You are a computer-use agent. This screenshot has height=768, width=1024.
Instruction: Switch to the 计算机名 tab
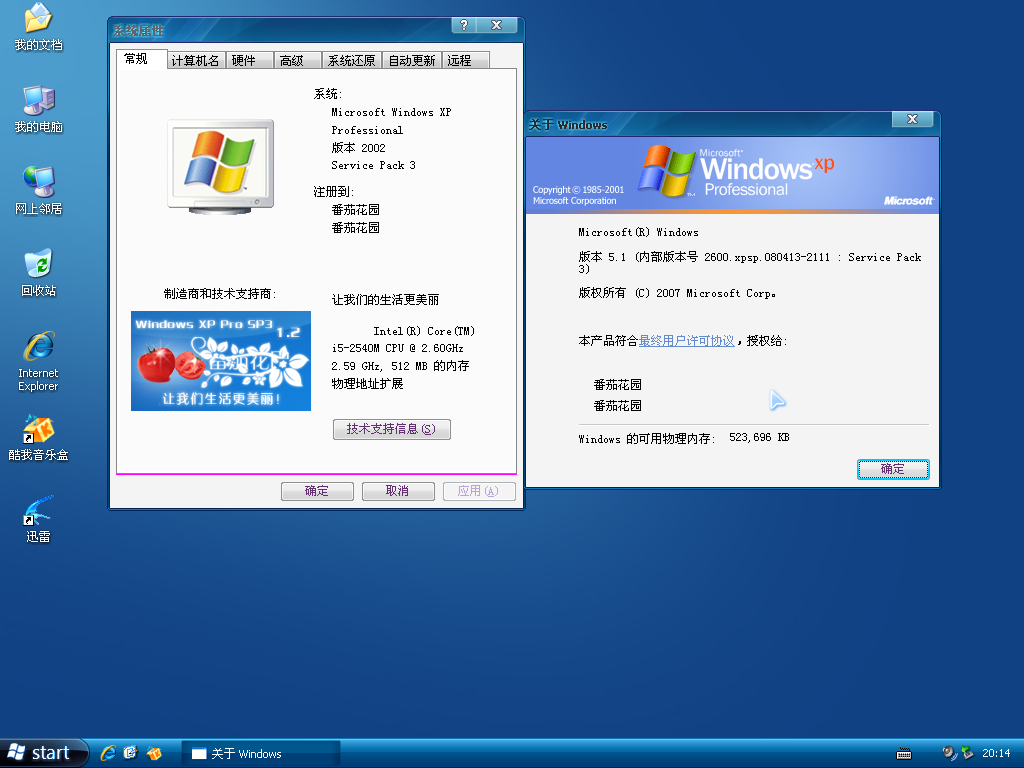pyautogui.click(x=195, y=61)
